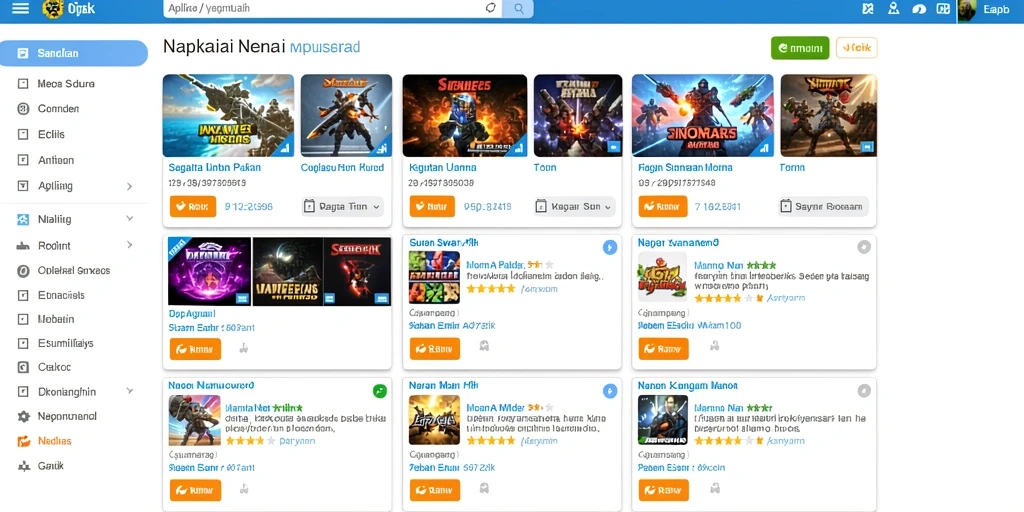1024x512 pixels.
Task: Select the orange Nedias sidebar icon
Action: [24, 441]
